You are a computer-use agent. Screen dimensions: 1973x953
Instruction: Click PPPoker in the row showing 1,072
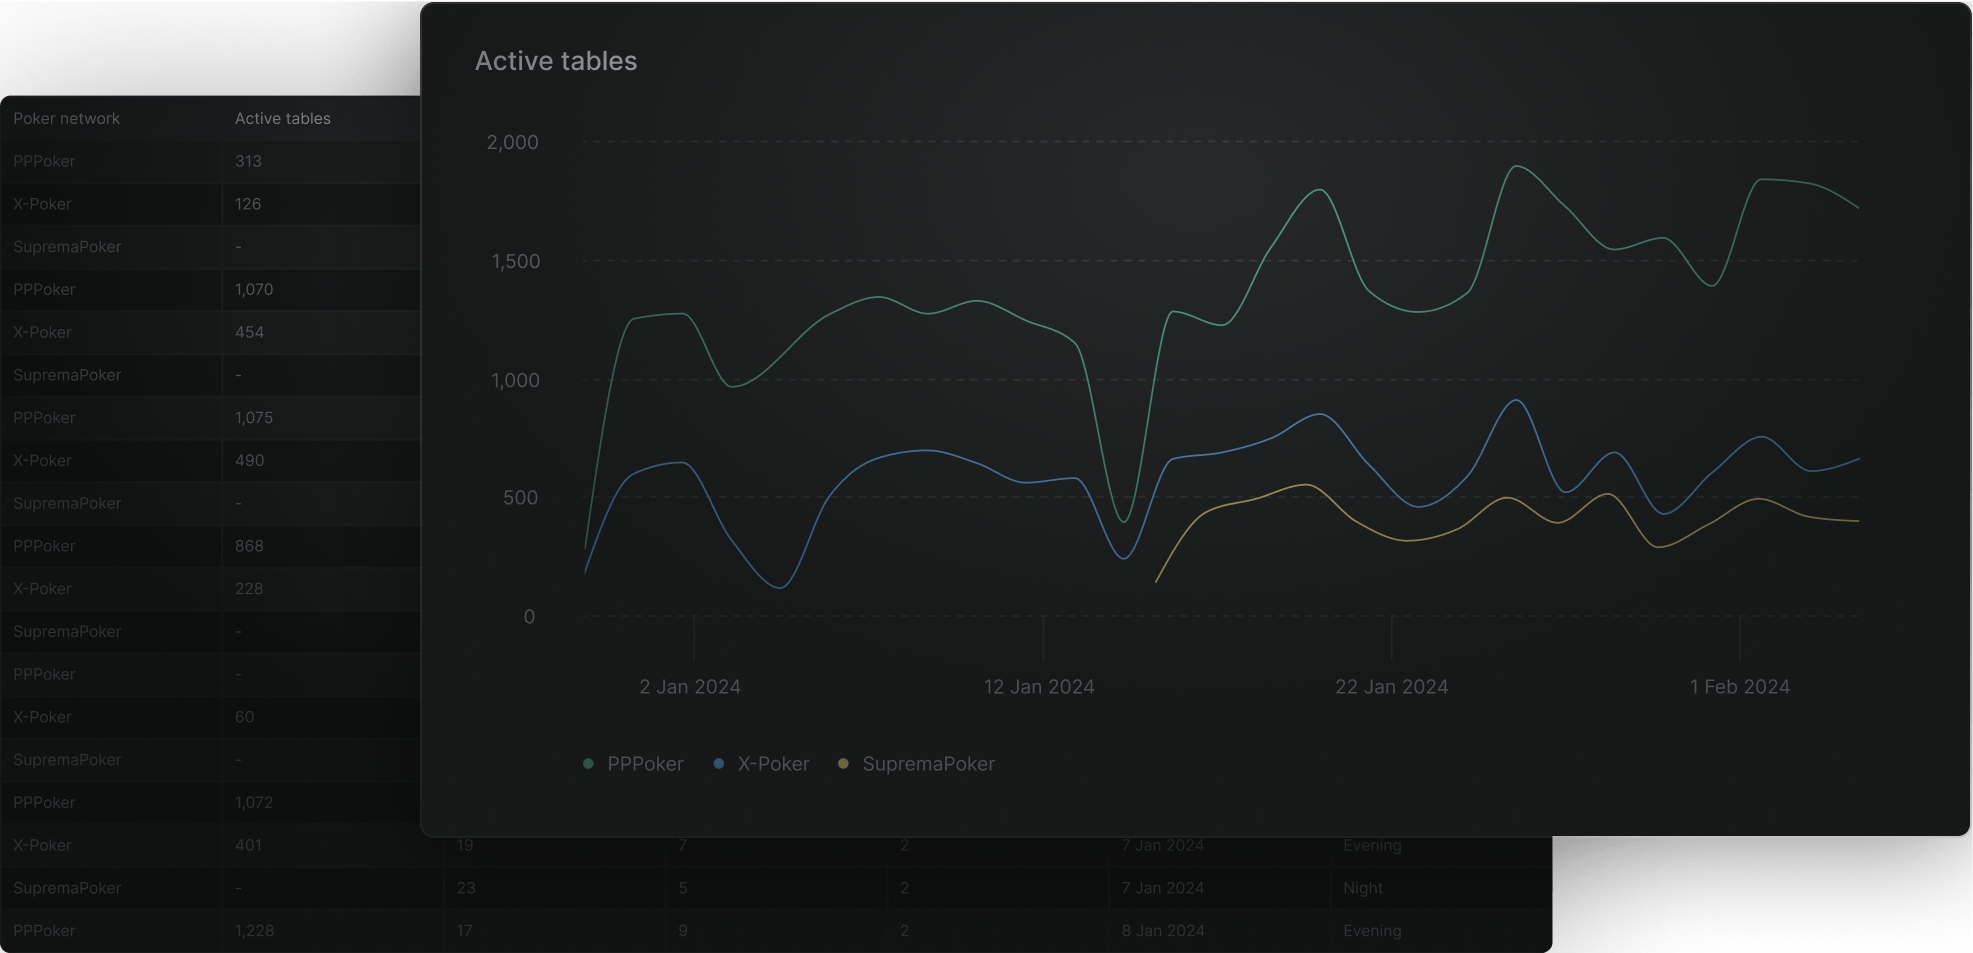(44, 803)
